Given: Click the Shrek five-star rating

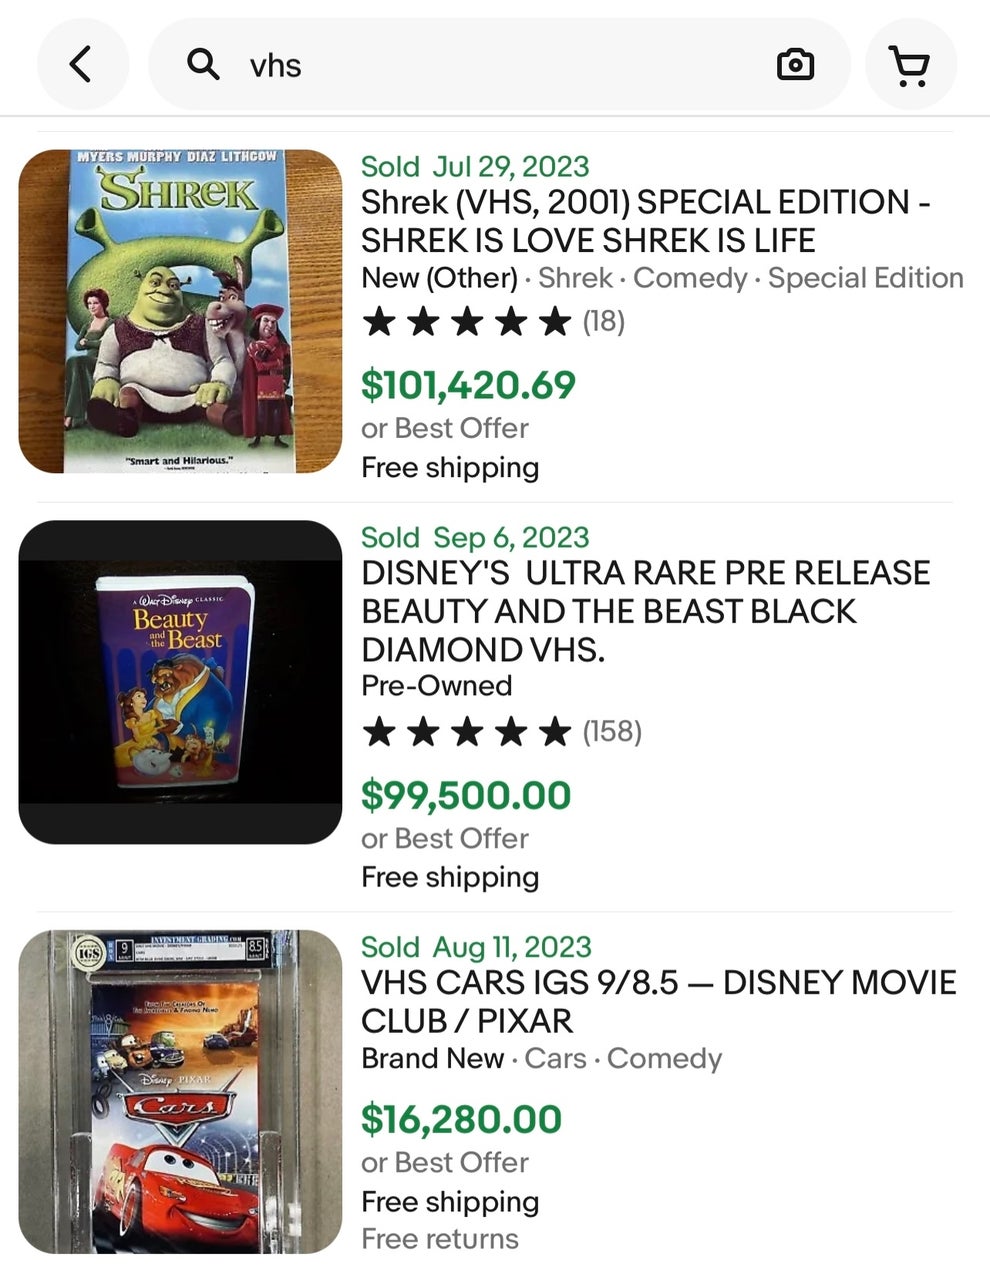Looking at the screenshot, I should 466,322.
